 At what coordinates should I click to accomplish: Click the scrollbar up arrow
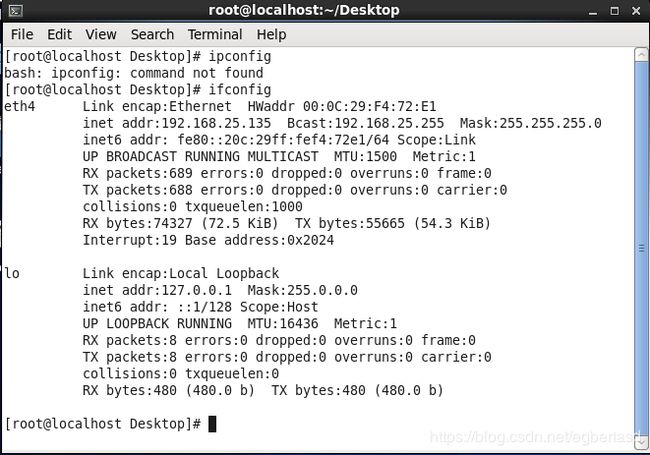pos(641,55)
